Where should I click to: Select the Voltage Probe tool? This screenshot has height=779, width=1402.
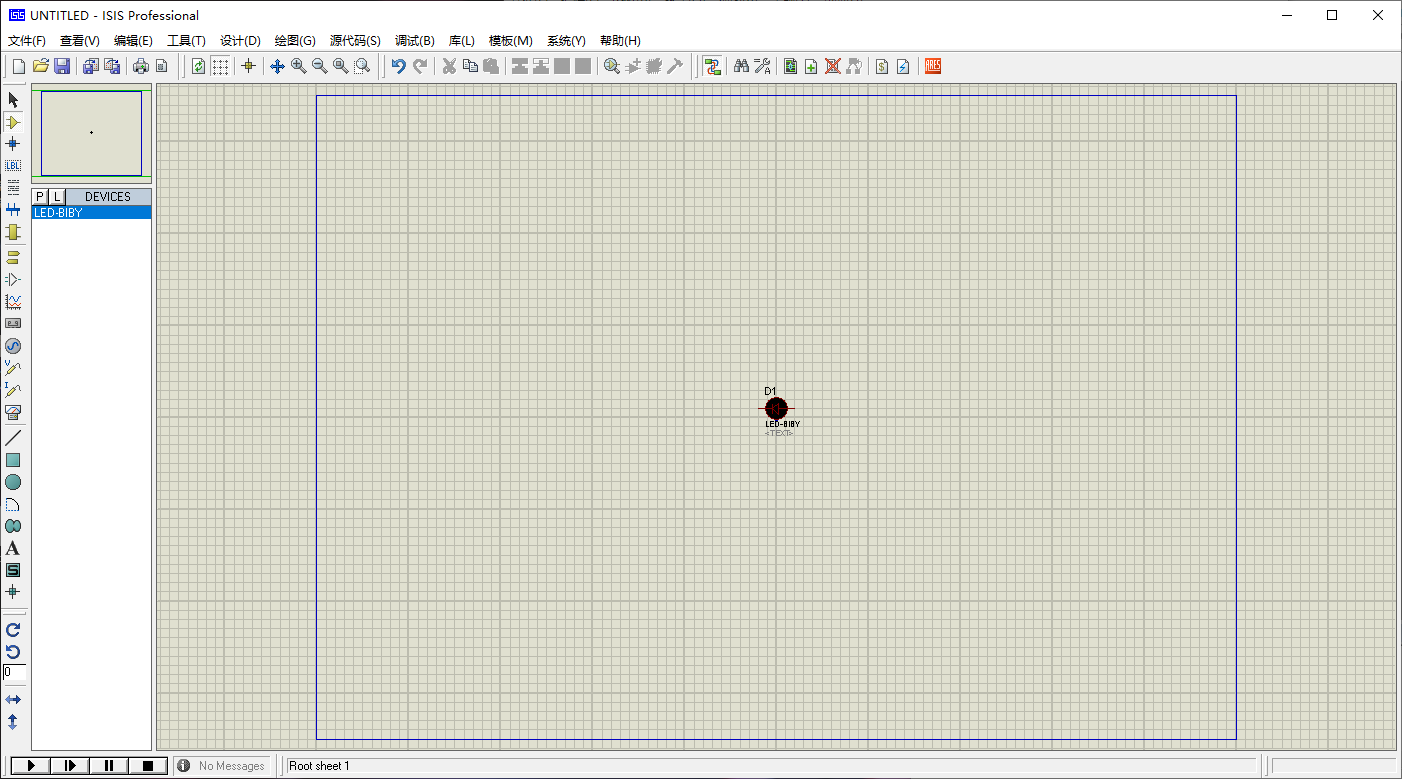tap(13, 368)
